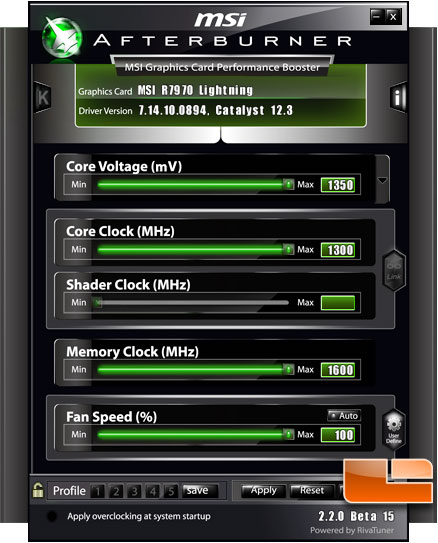The width and height of the screenshot is (438, 543).
Task: Close the Afterburner window
Action: (x=393, y=17)
